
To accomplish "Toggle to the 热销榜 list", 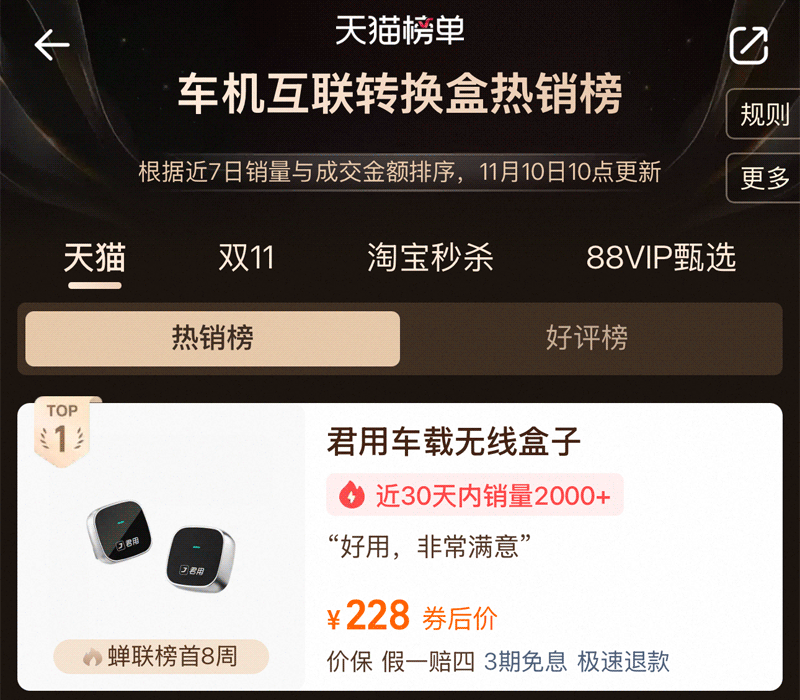I will point(212,338).
